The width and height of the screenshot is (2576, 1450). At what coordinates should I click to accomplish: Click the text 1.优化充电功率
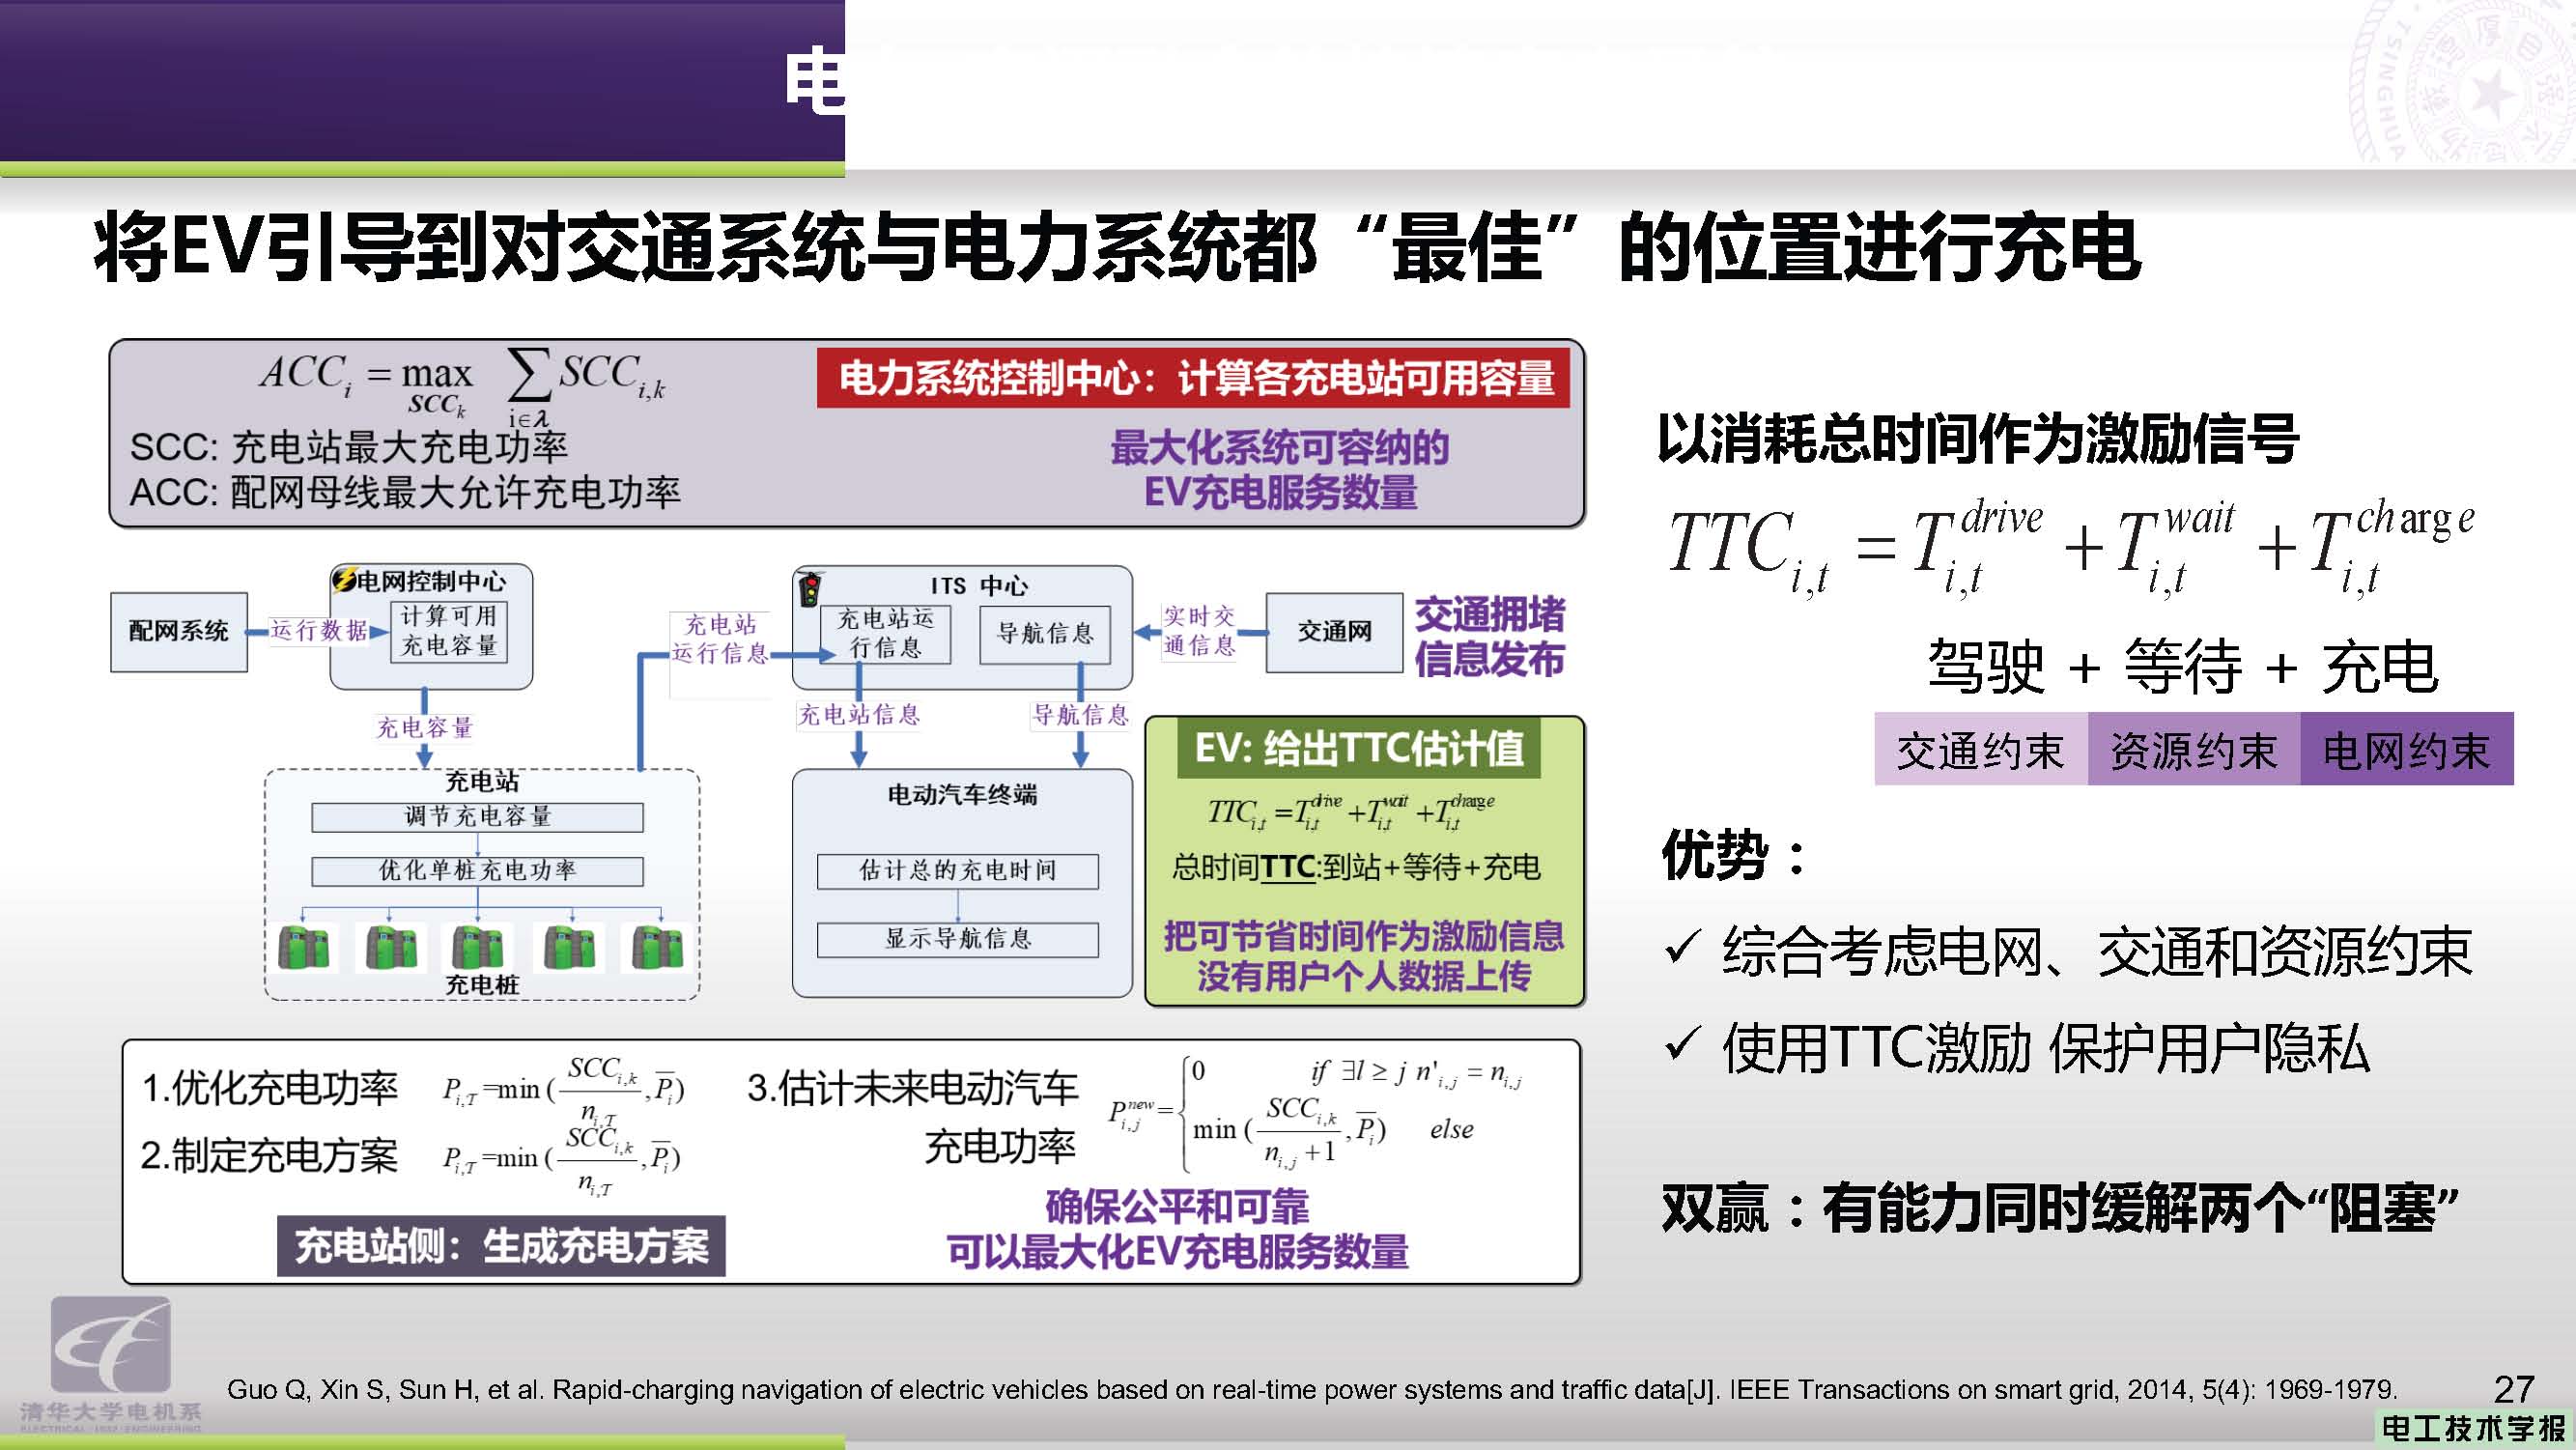[270, 1088]
